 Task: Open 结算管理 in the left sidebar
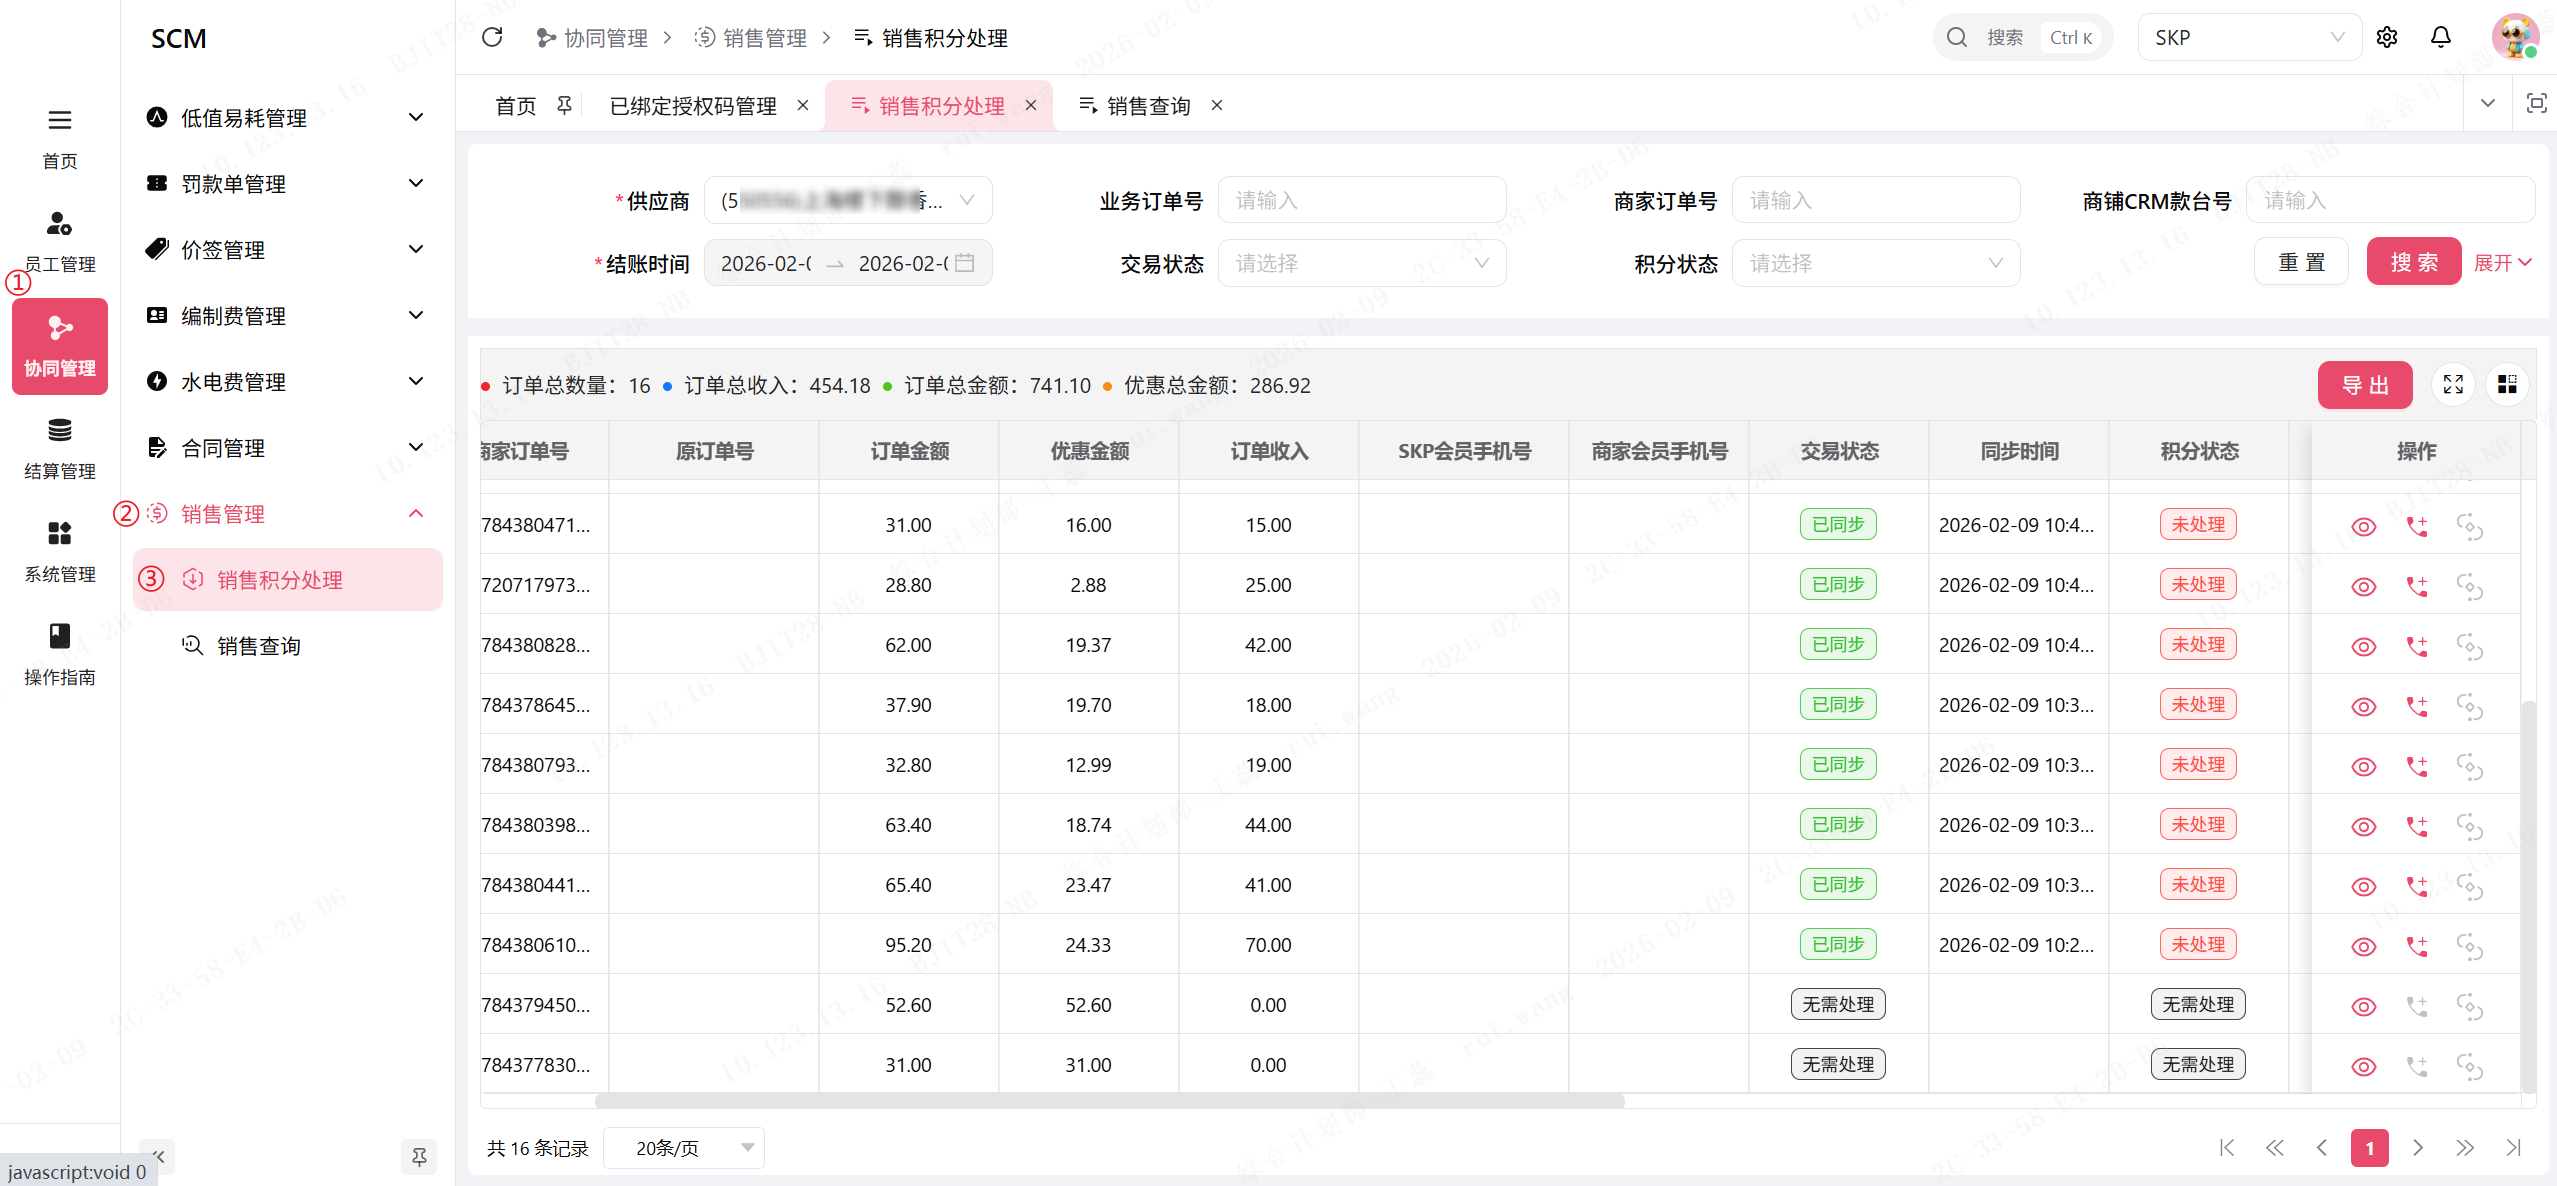(x=59, y=449)
